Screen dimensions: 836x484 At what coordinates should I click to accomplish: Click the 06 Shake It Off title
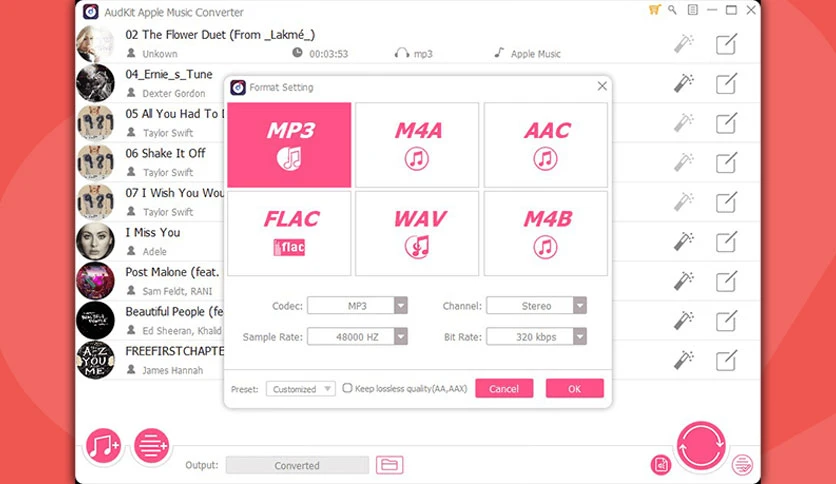(165, 154)
